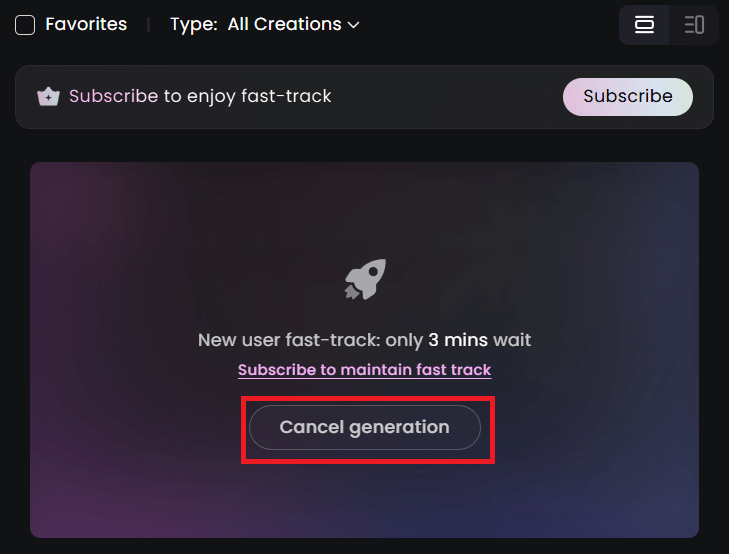Click the pink Subscribe word in banner

coord(113,96)
